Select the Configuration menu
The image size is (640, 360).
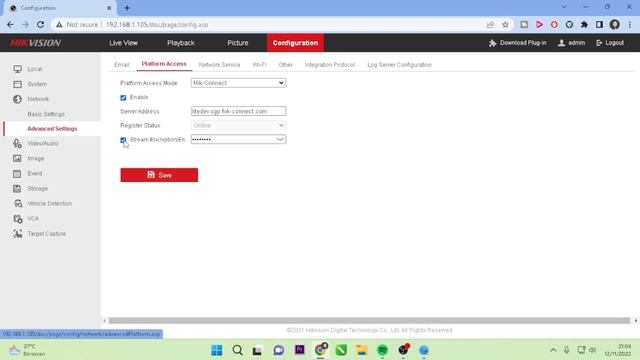click(296, 43)
